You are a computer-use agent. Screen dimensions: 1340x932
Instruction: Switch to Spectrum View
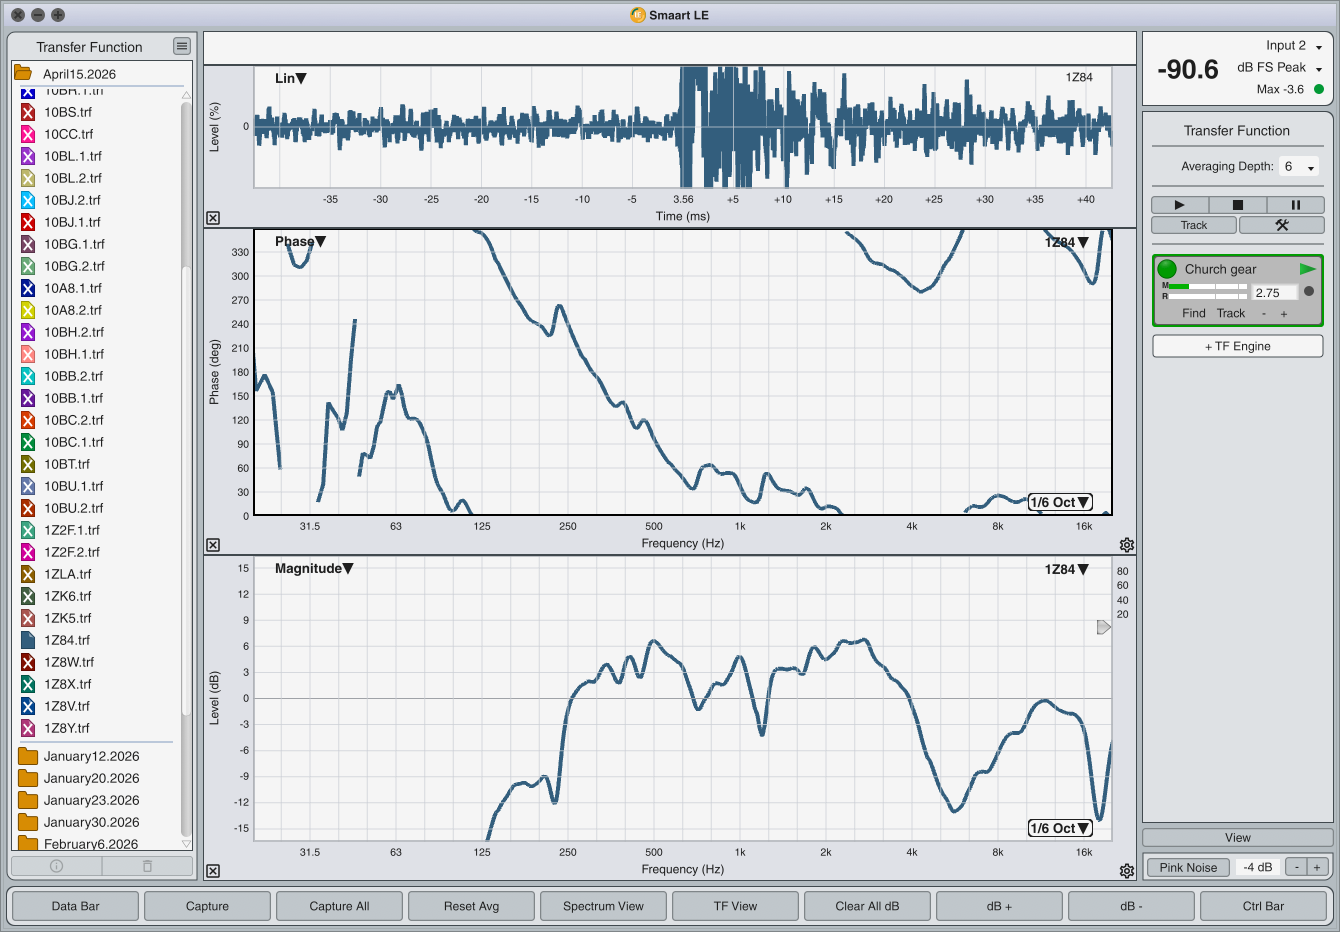coord(604,906)
